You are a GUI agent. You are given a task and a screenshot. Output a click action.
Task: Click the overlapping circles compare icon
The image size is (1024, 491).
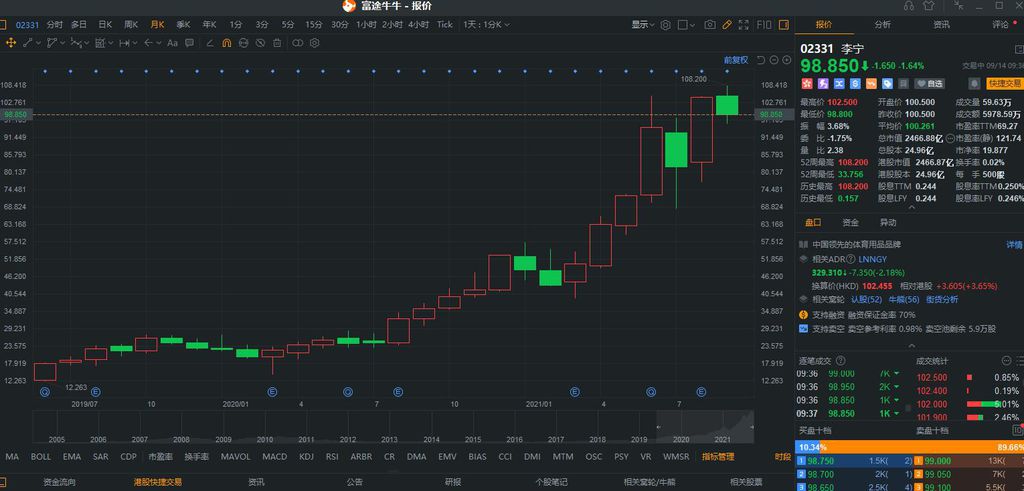(297, 43)
